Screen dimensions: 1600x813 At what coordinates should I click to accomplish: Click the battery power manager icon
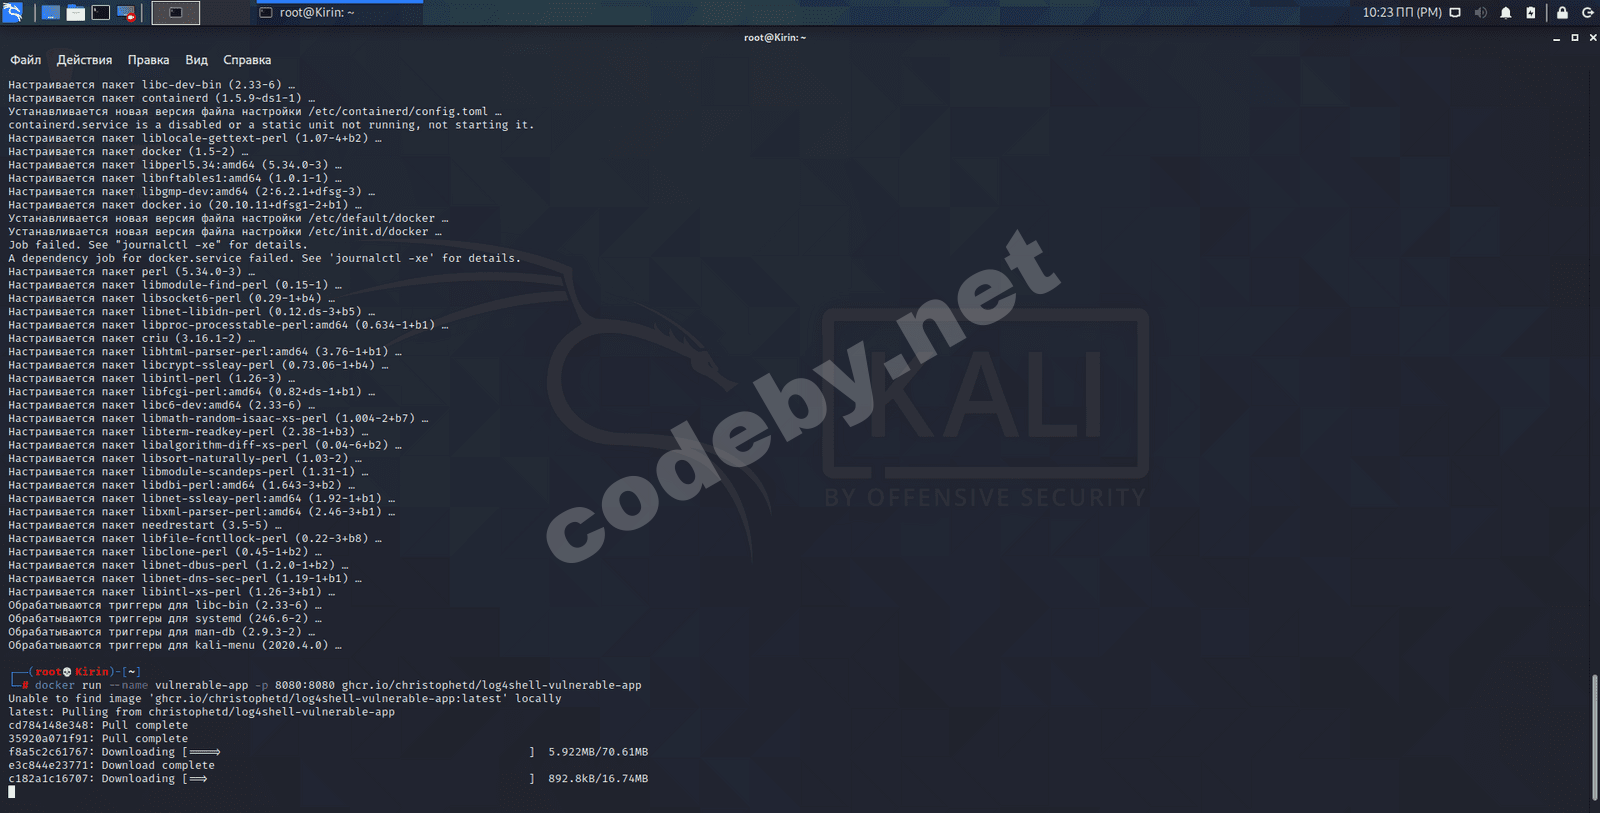click(x=1530, y=13)
